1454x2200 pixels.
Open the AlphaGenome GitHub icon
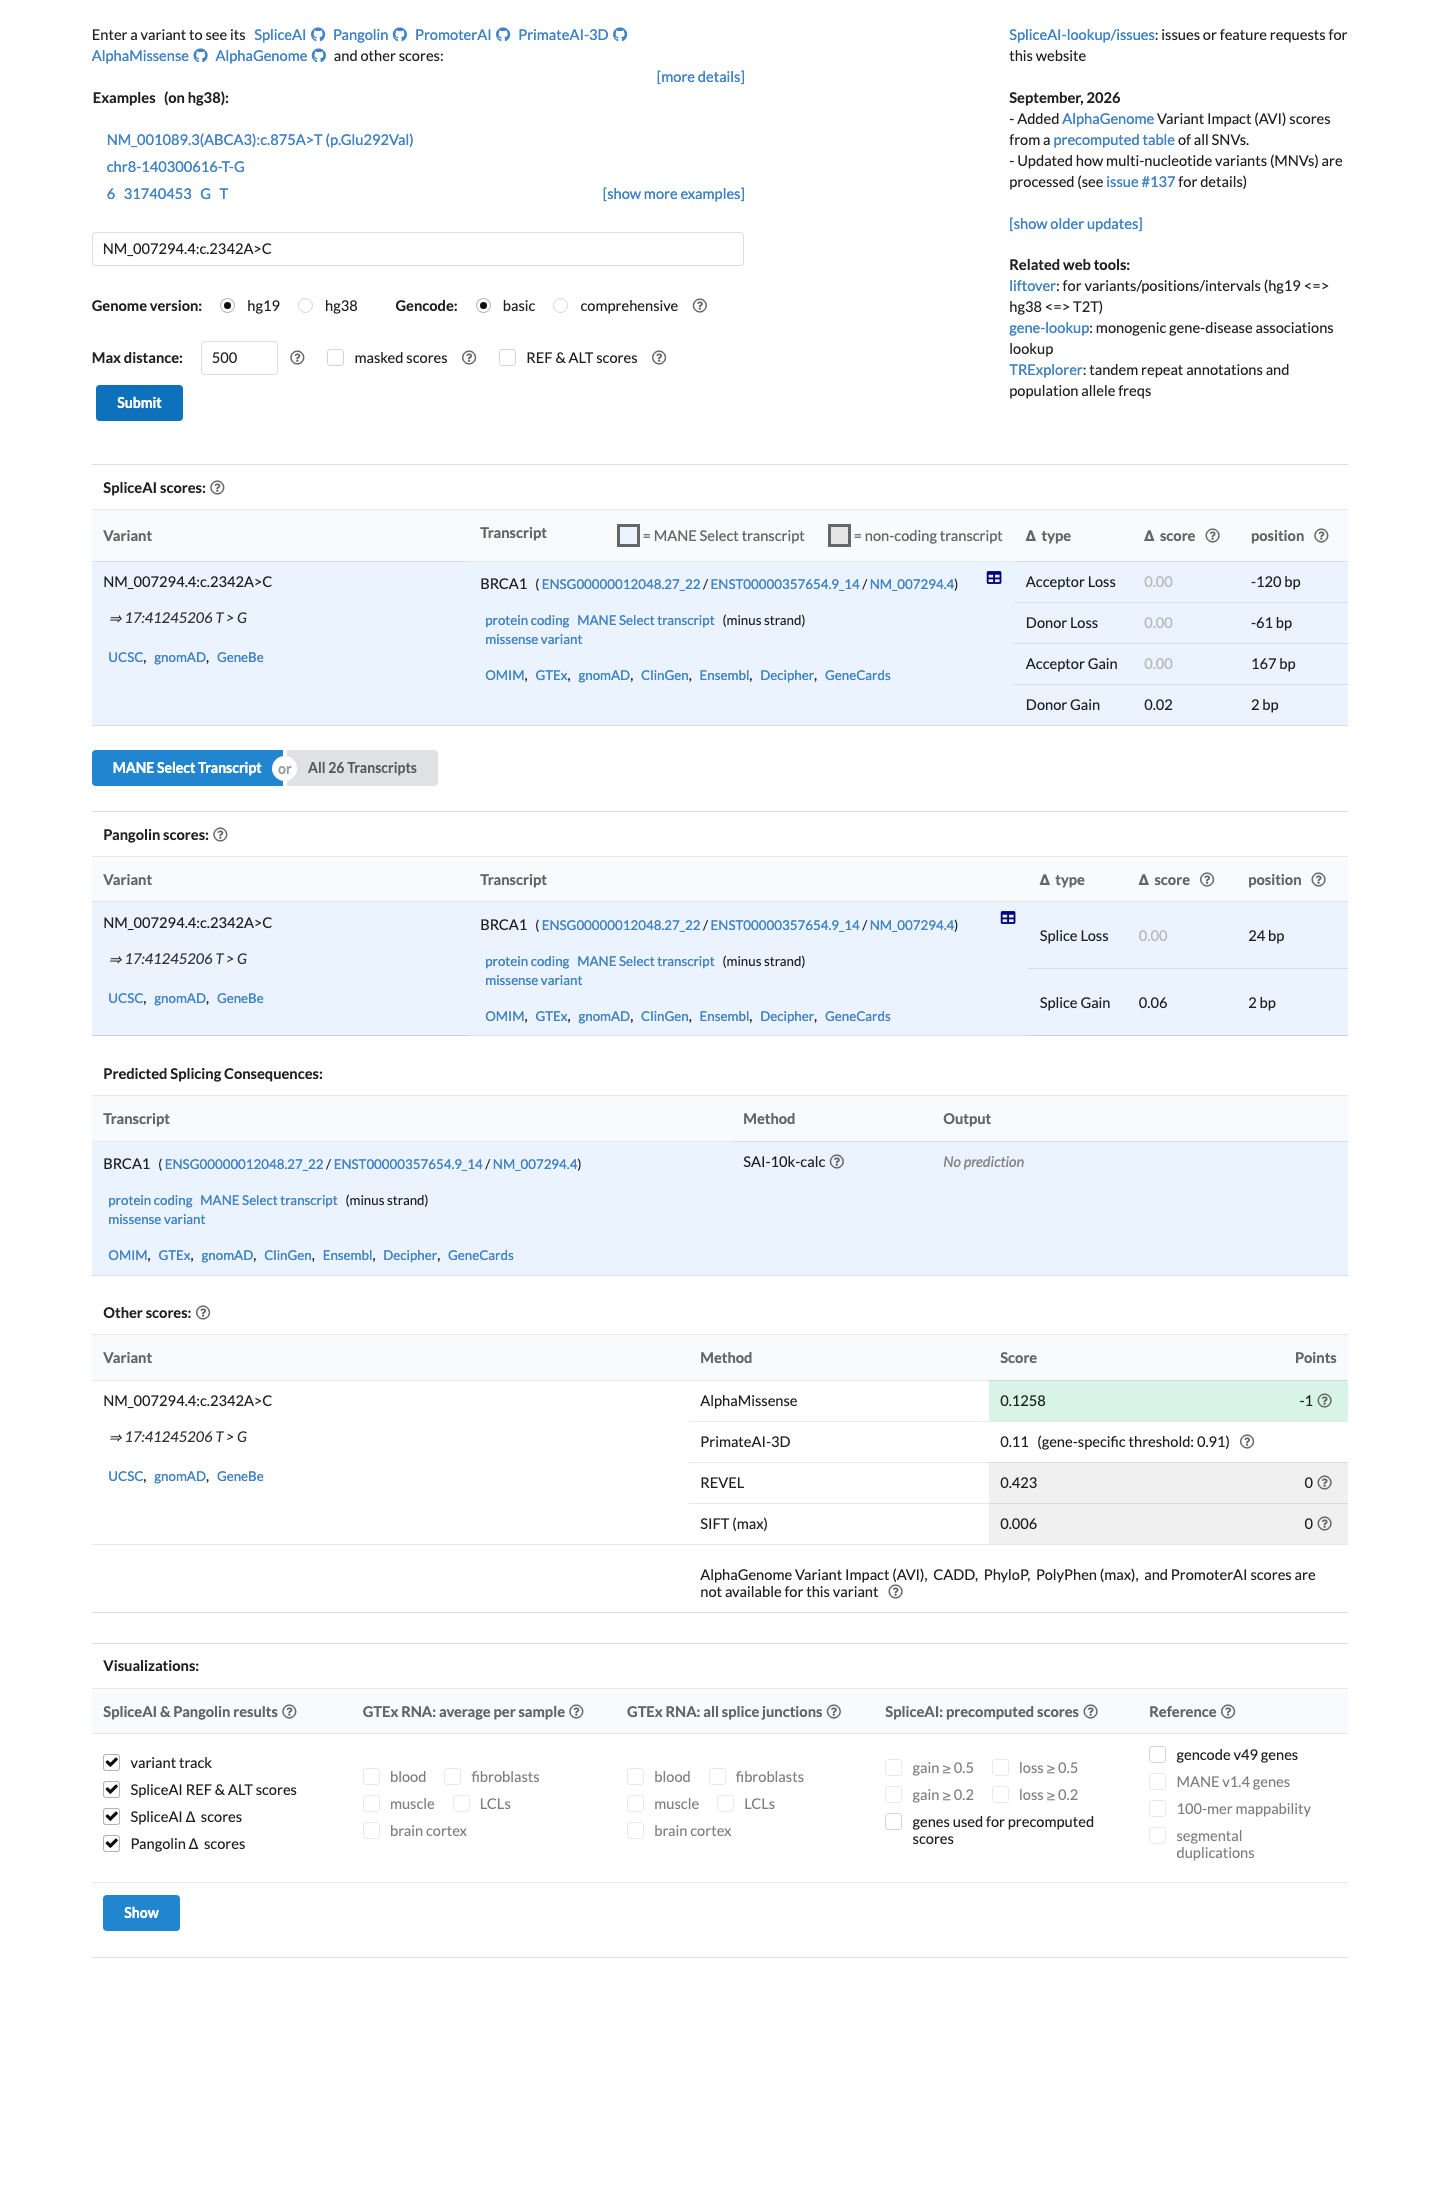click(319, 56)
